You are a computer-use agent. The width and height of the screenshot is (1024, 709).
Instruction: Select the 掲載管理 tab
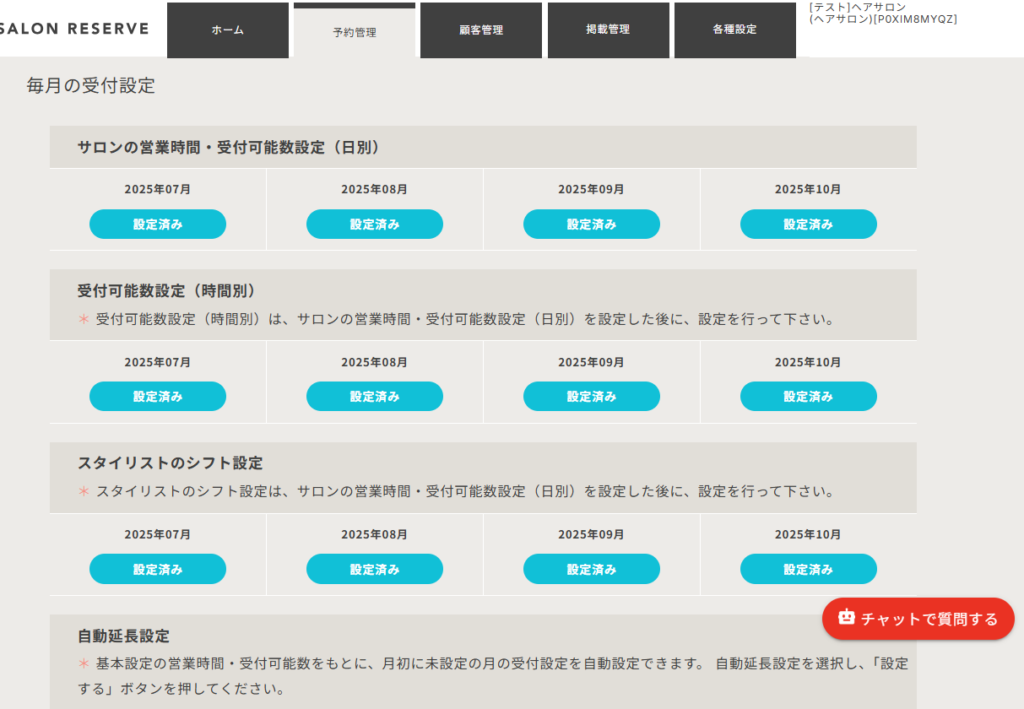coord(608,30)
